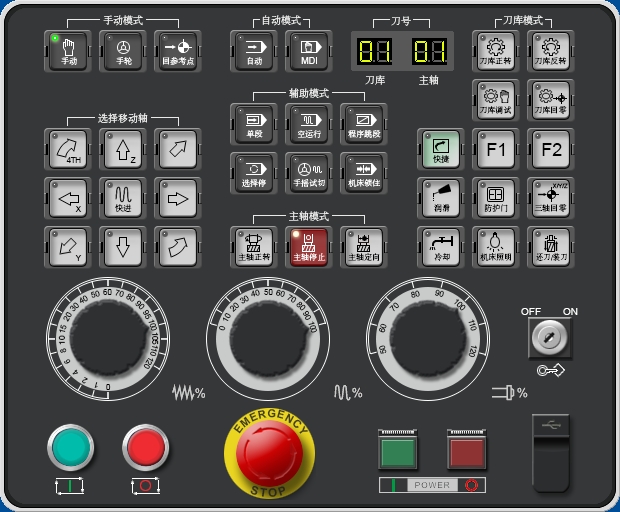Switch on machine lighting (机床照明)
The width and height of the screenshot is (620, 512).
coord(496,247)
